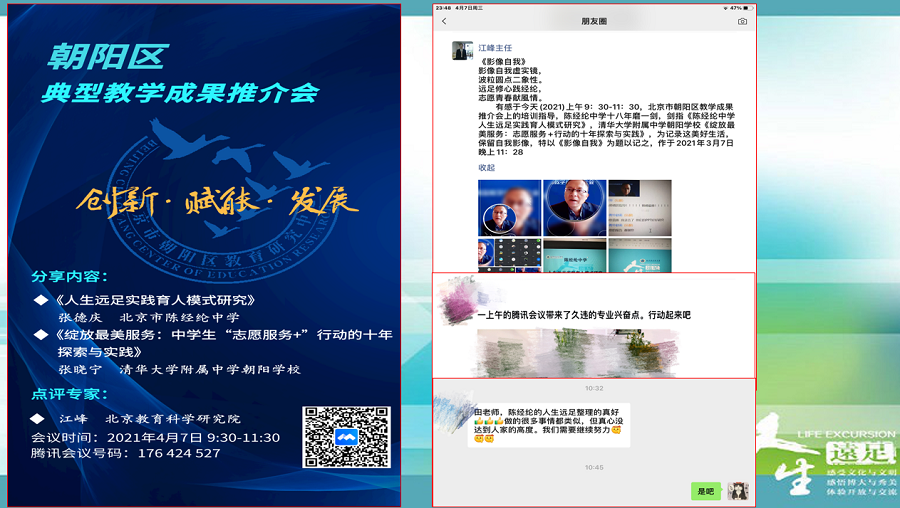The width and height of the screenshot is (900, 508).
Task: Click the 10:45 chat timestamp
Action: tap(594, 467)
